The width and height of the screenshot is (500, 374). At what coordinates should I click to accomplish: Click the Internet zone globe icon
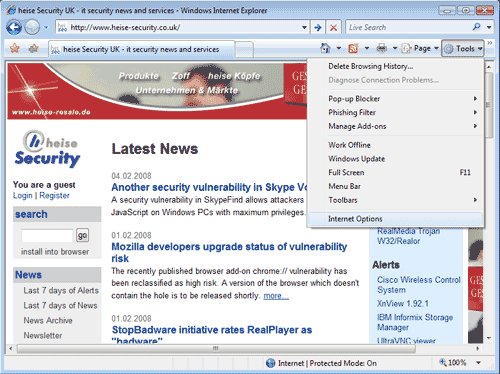[x=271, y=363]
